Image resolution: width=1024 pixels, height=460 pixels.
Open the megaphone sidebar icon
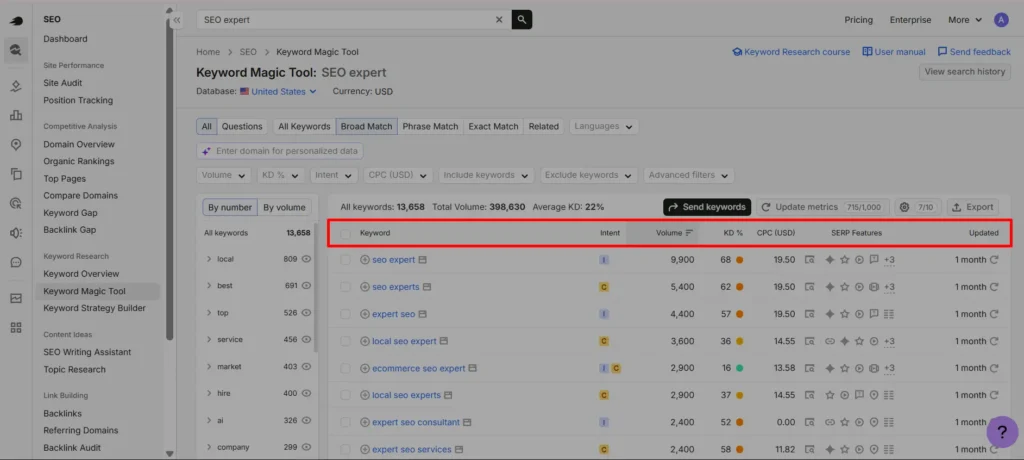pyautogui.click(x=16, y=233)
